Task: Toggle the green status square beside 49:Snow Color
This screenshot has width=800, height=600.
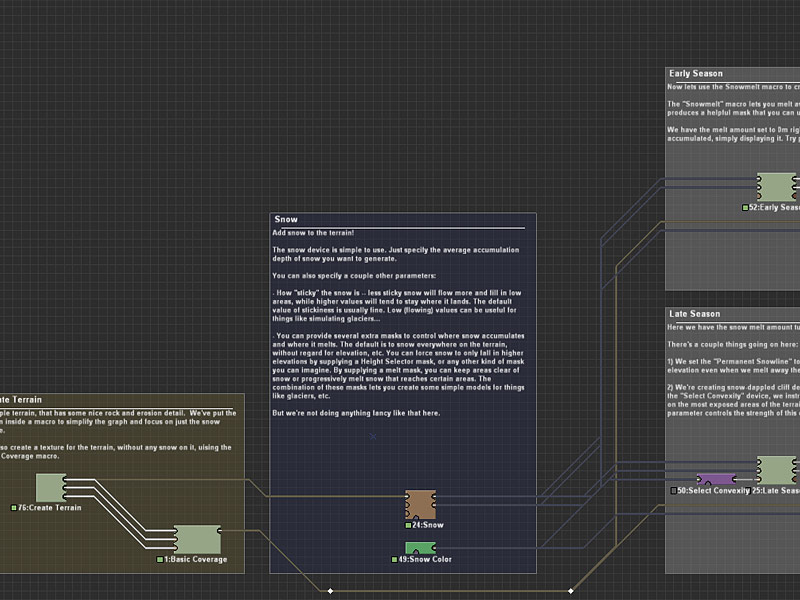Action: coord(394,559)
